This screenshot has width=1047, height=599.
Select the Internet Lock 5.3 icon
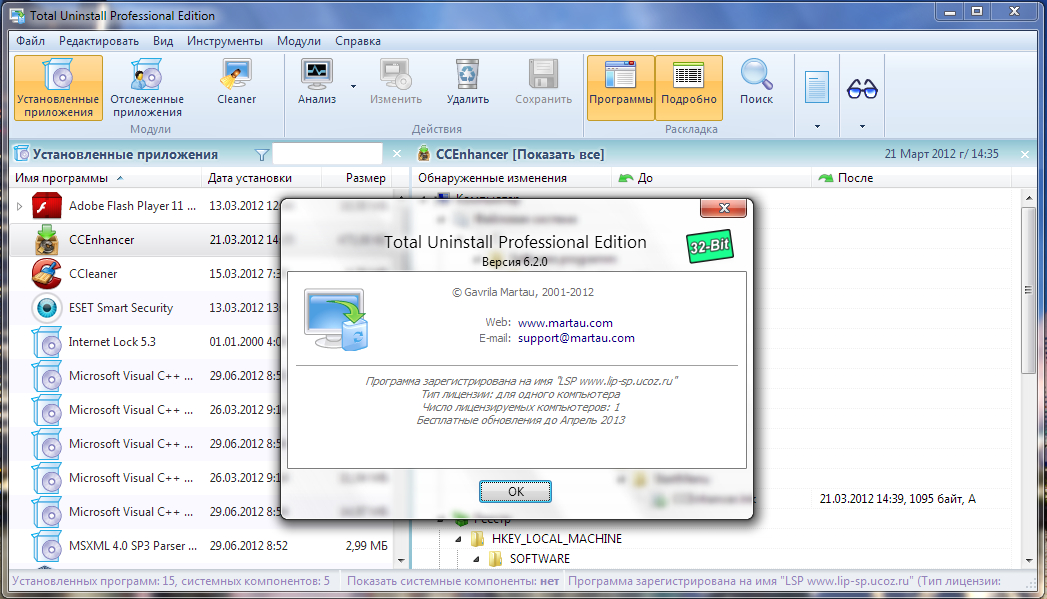click(47, 342)
